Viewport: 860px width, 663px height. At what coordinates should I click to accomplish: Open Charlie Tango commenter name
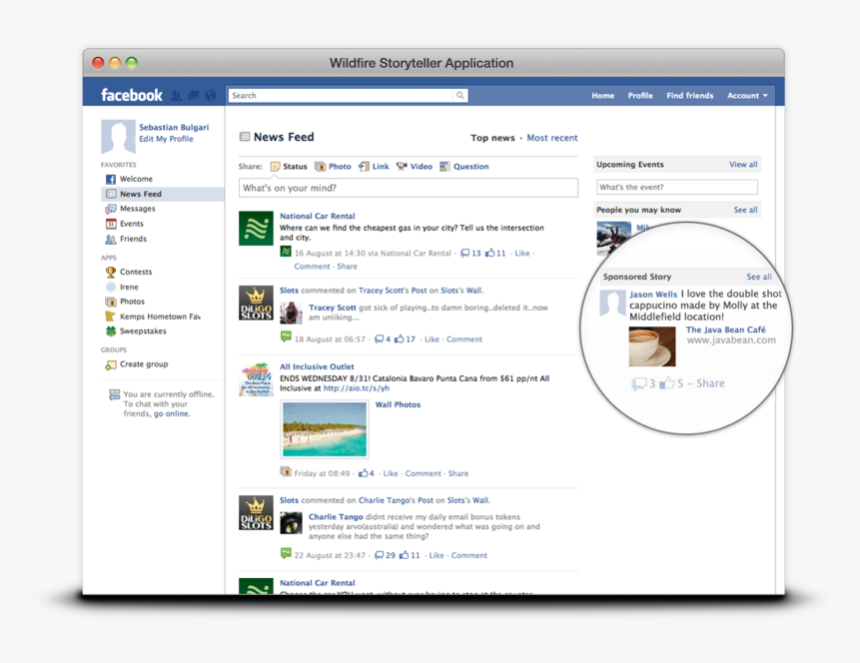pos(336,517)
